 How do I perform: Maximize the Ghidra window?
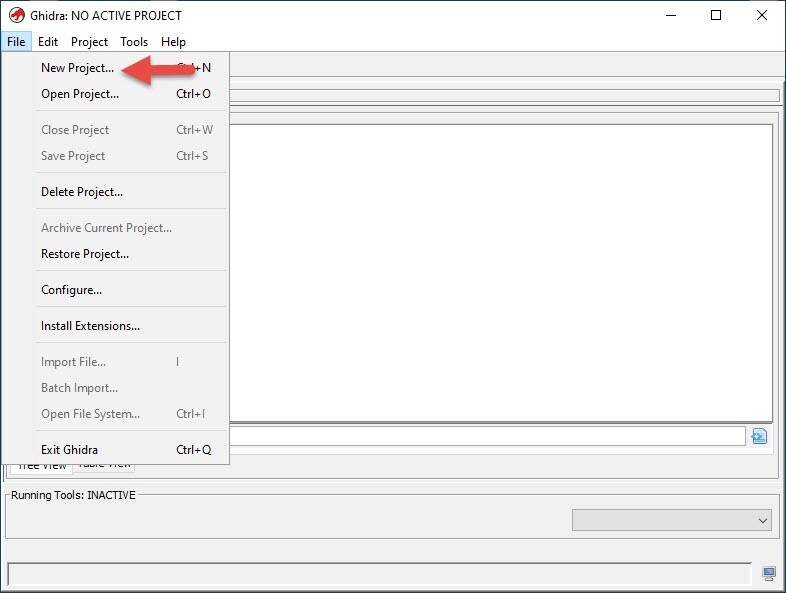[716, 15]
